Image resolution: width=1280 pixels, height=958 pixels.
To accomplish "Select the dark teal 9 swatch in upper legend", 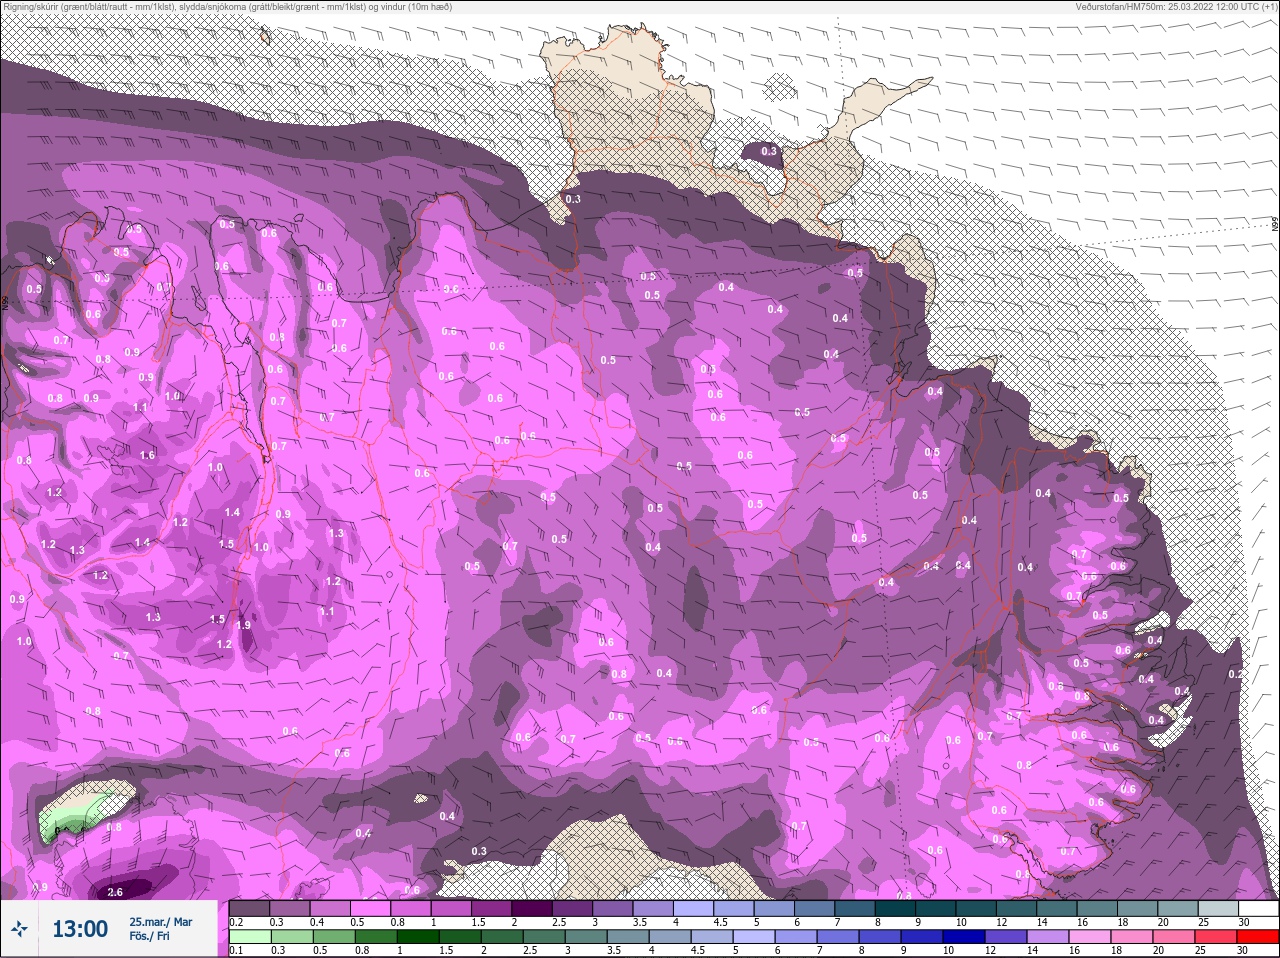I will 936,908.
